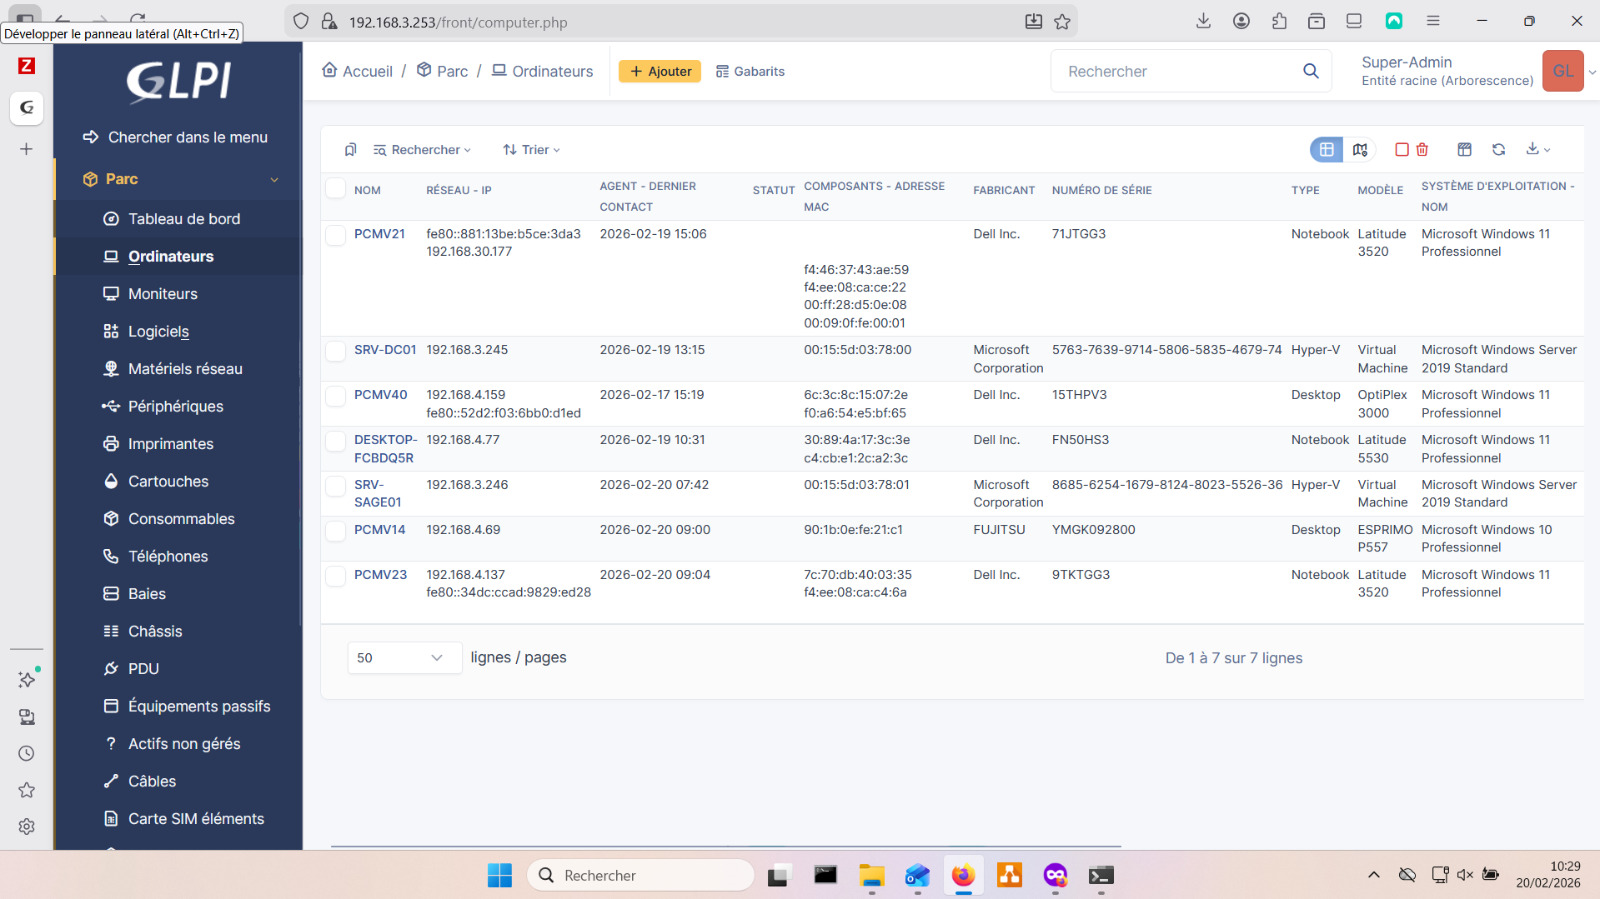
Task: Sort by Numéro de série column
Action: 1102,190
